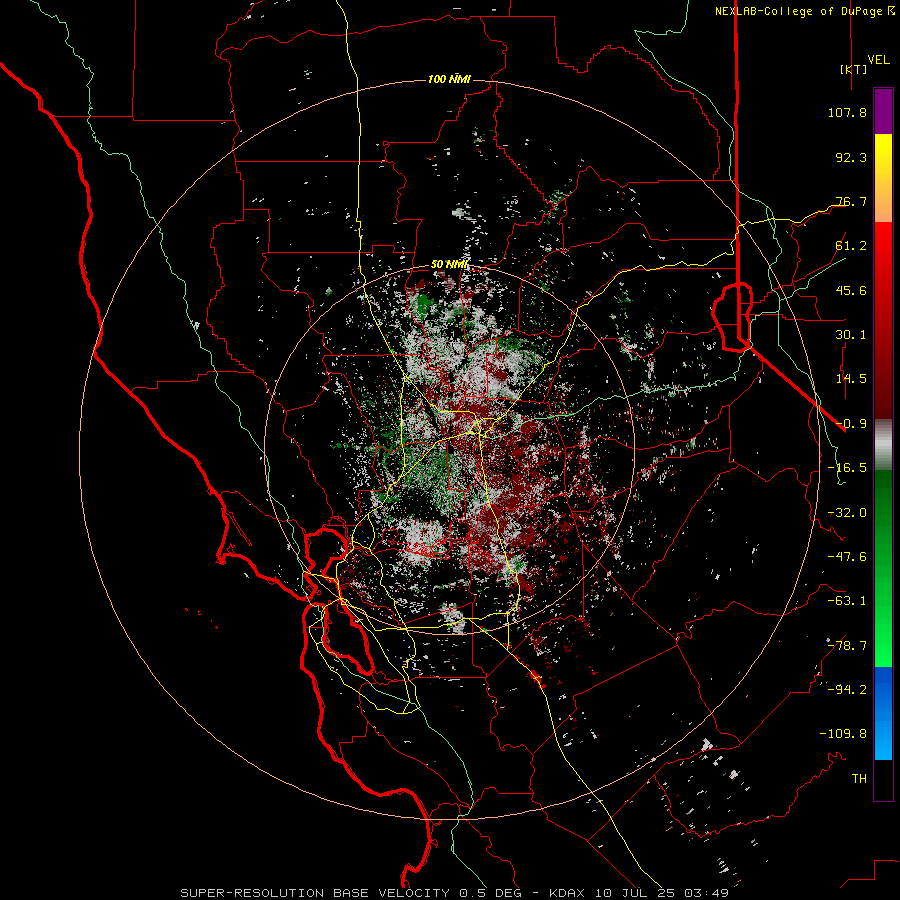The width and height of the screenshot is (900, 900).
Task: Click the -47.6 velocity scale value
Action: tap(847, 557)
